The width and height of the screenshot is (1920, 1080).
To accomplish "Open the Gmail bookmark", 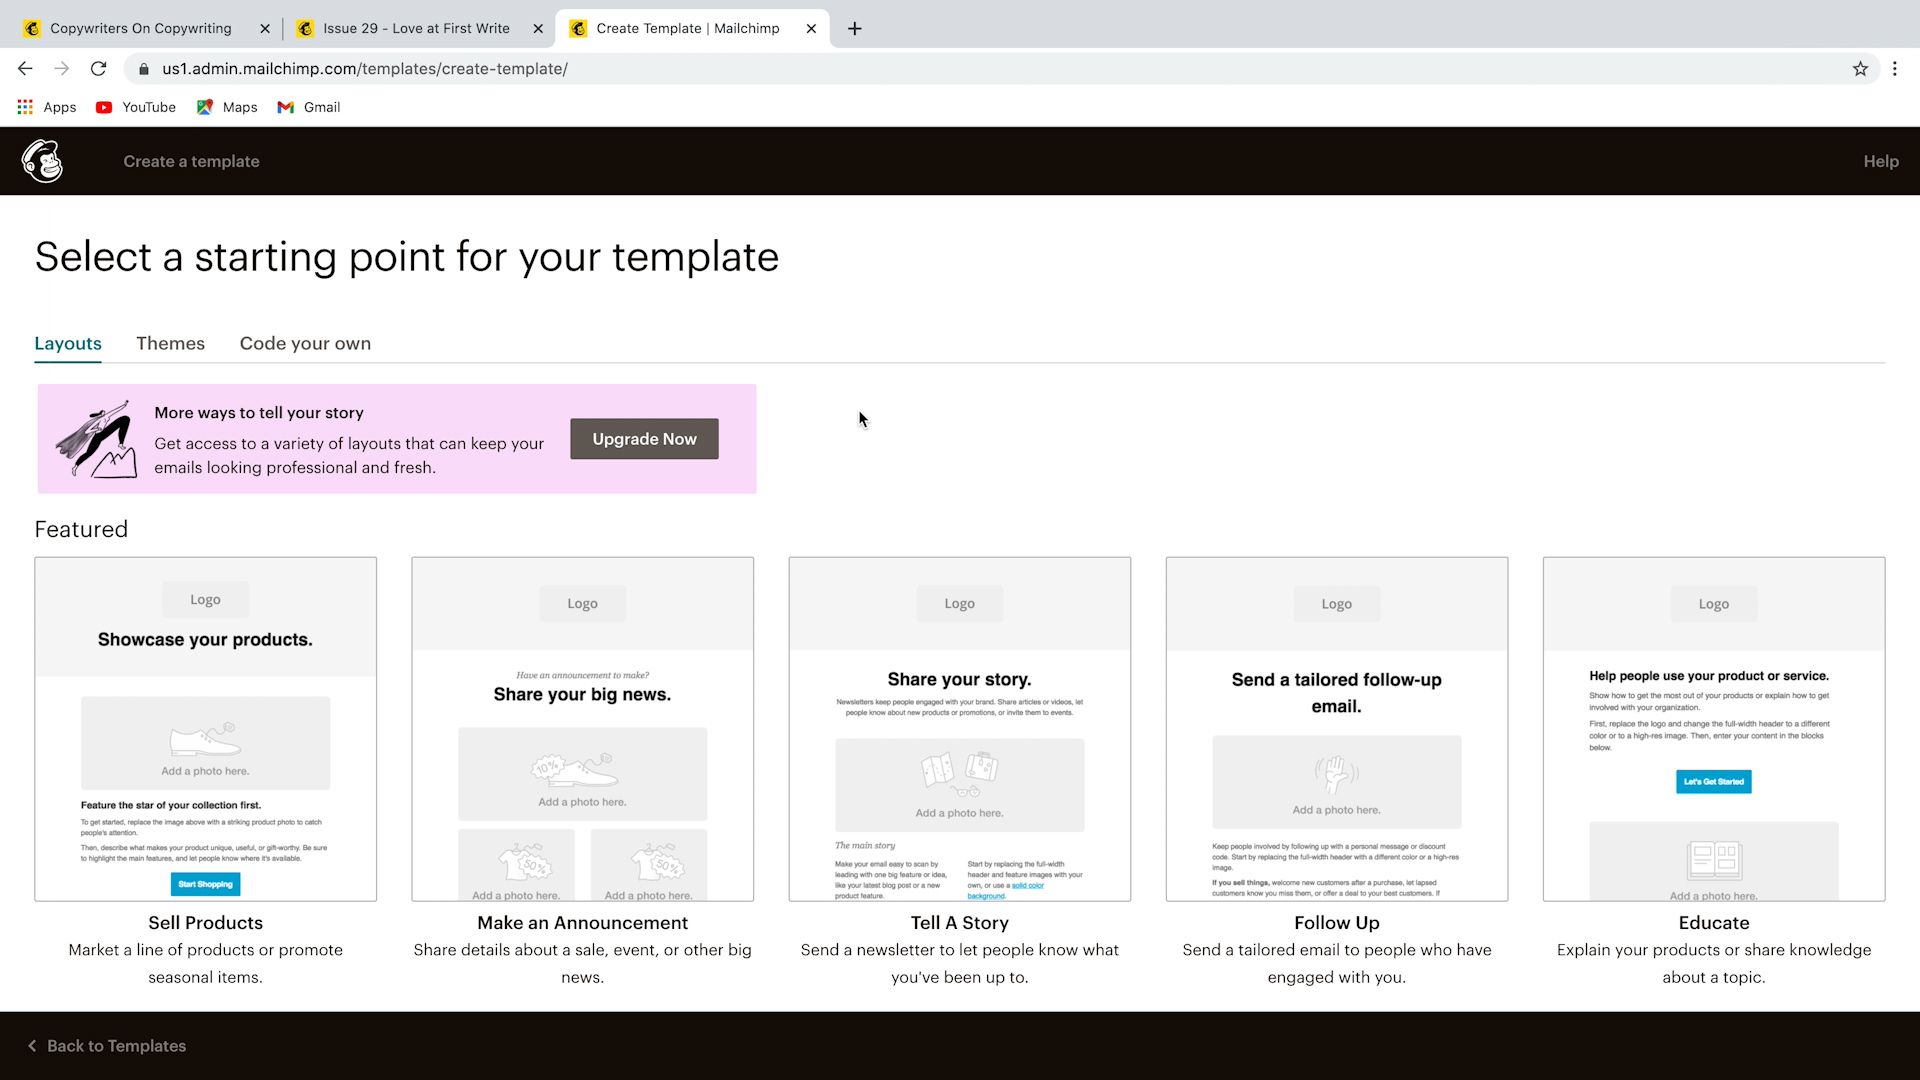I will coord(309,107).
